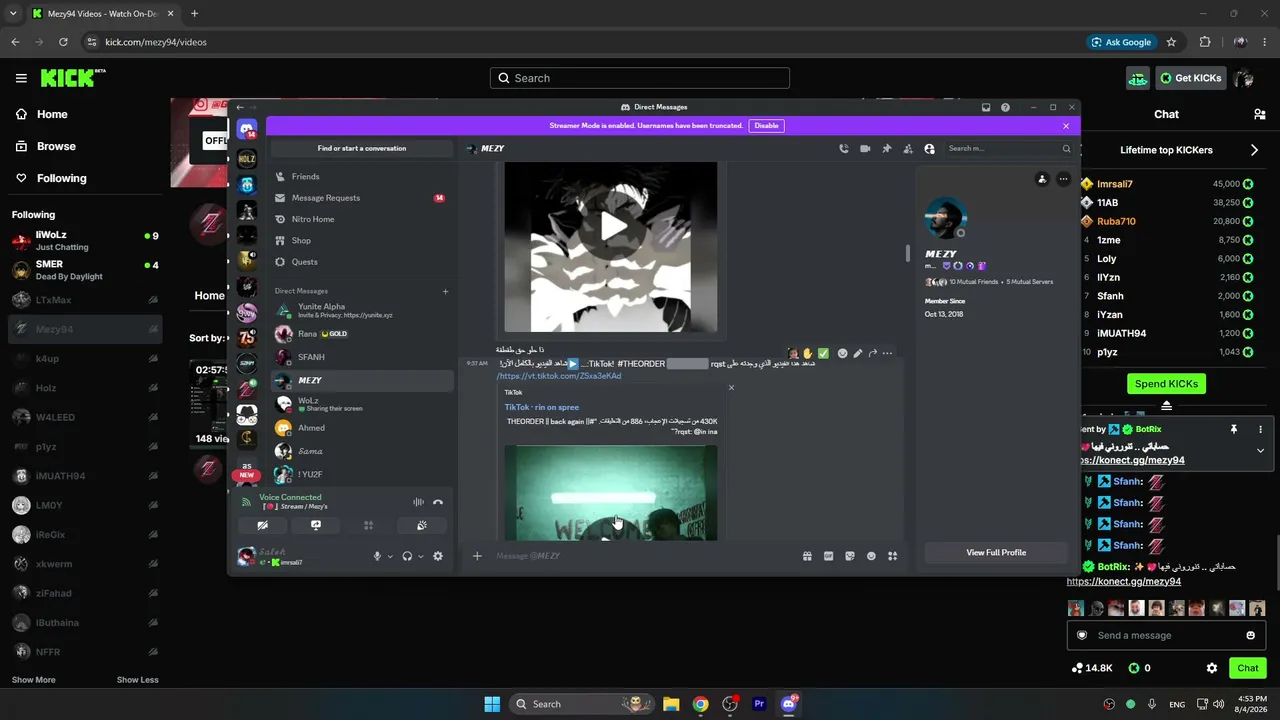Edit the message with pencil icon
Viewport: 1280px width, 720px height.
857,353
